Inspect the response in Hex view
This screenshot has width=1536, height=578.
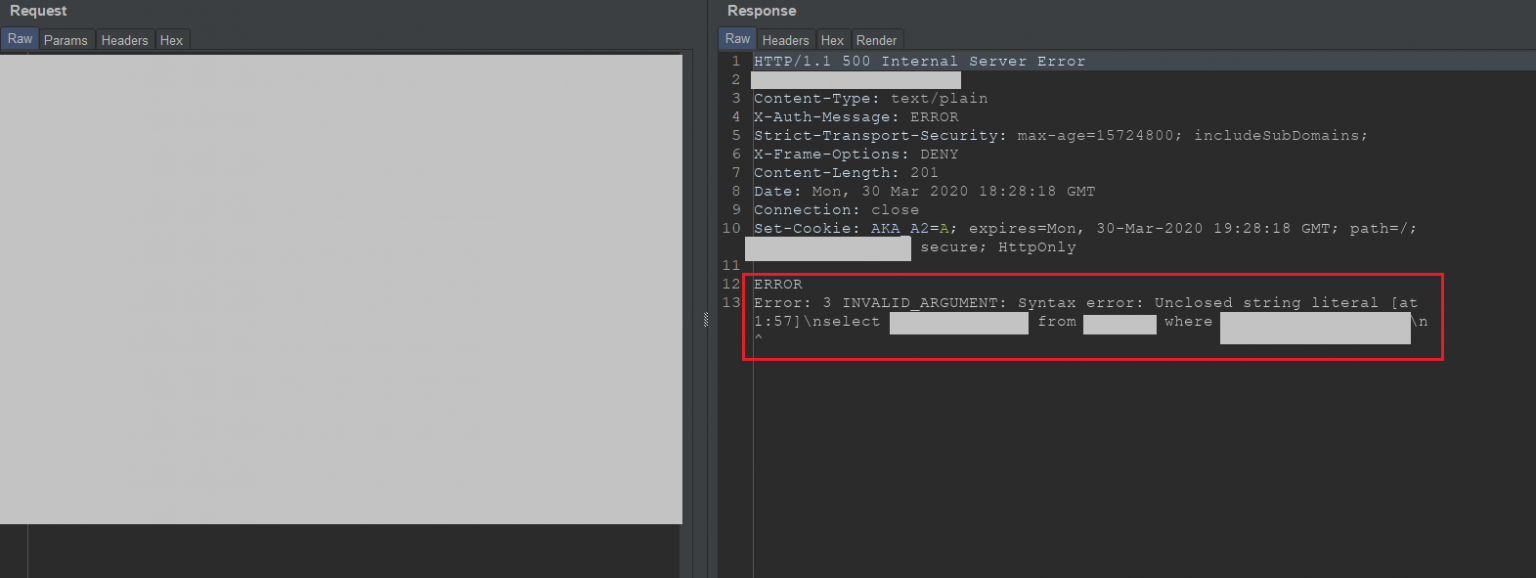(x=832, y=40)
